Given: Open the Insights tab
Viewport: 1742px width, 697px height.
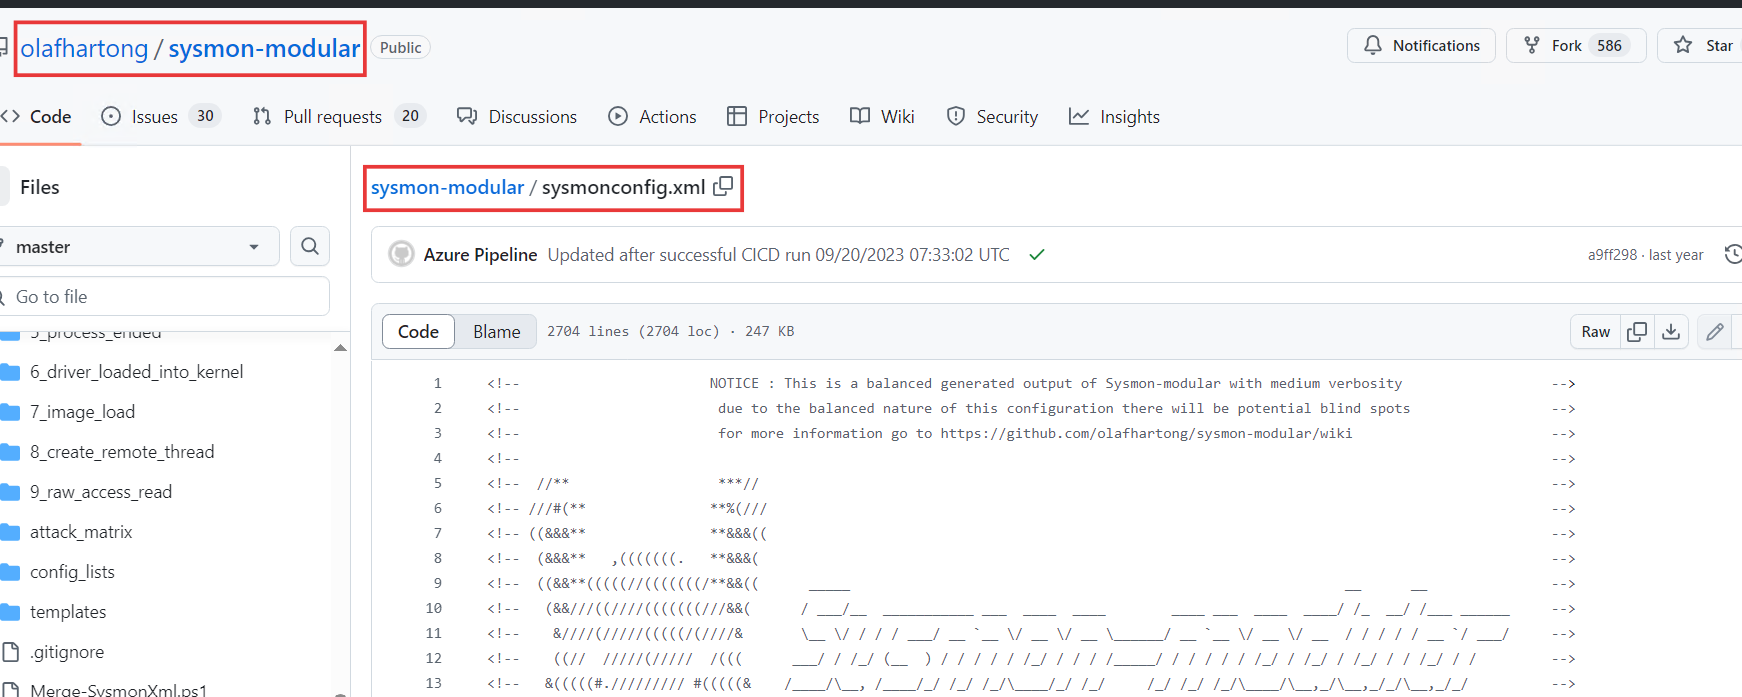Looking at the screenshot, I should pyautogui.click(x=1114, y=117).
